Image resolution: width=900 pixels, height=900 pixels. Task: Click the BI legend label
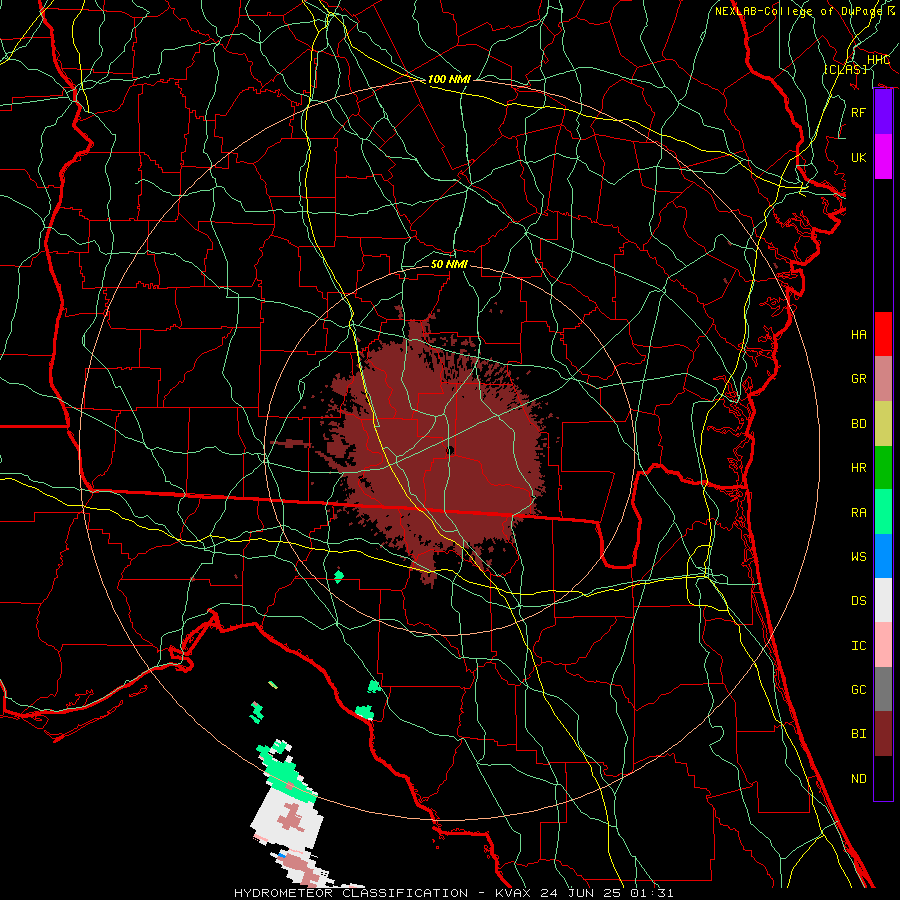tap(859, 734)
